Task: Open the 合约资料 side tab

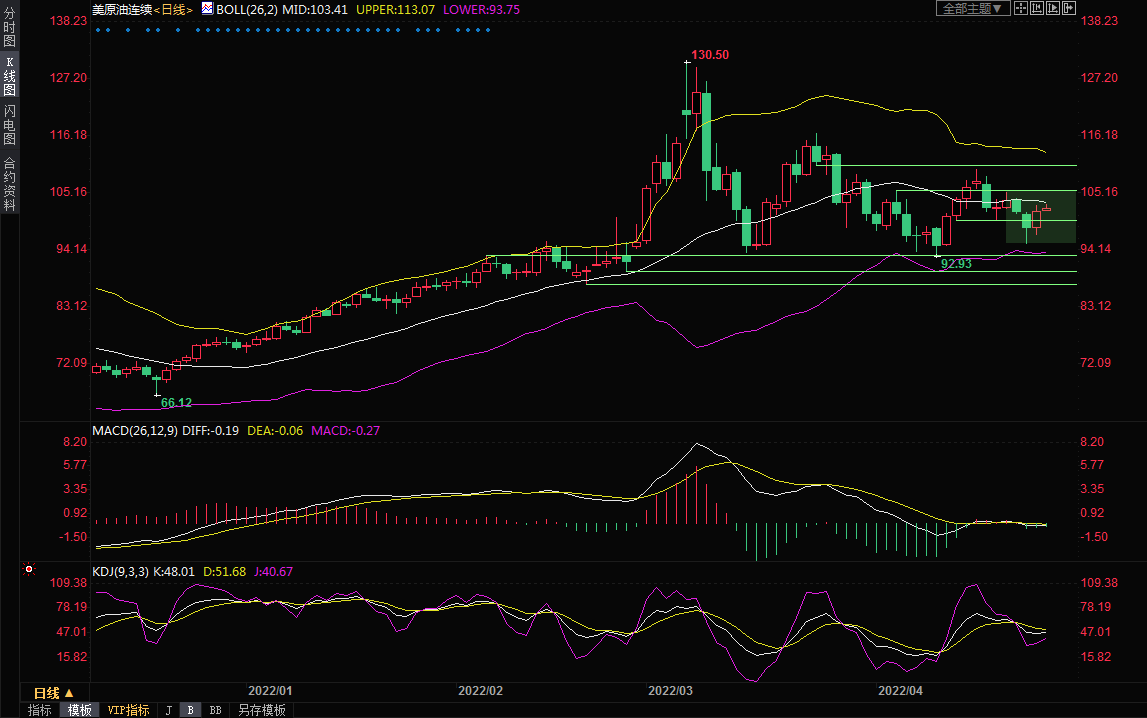Action: 9,183
